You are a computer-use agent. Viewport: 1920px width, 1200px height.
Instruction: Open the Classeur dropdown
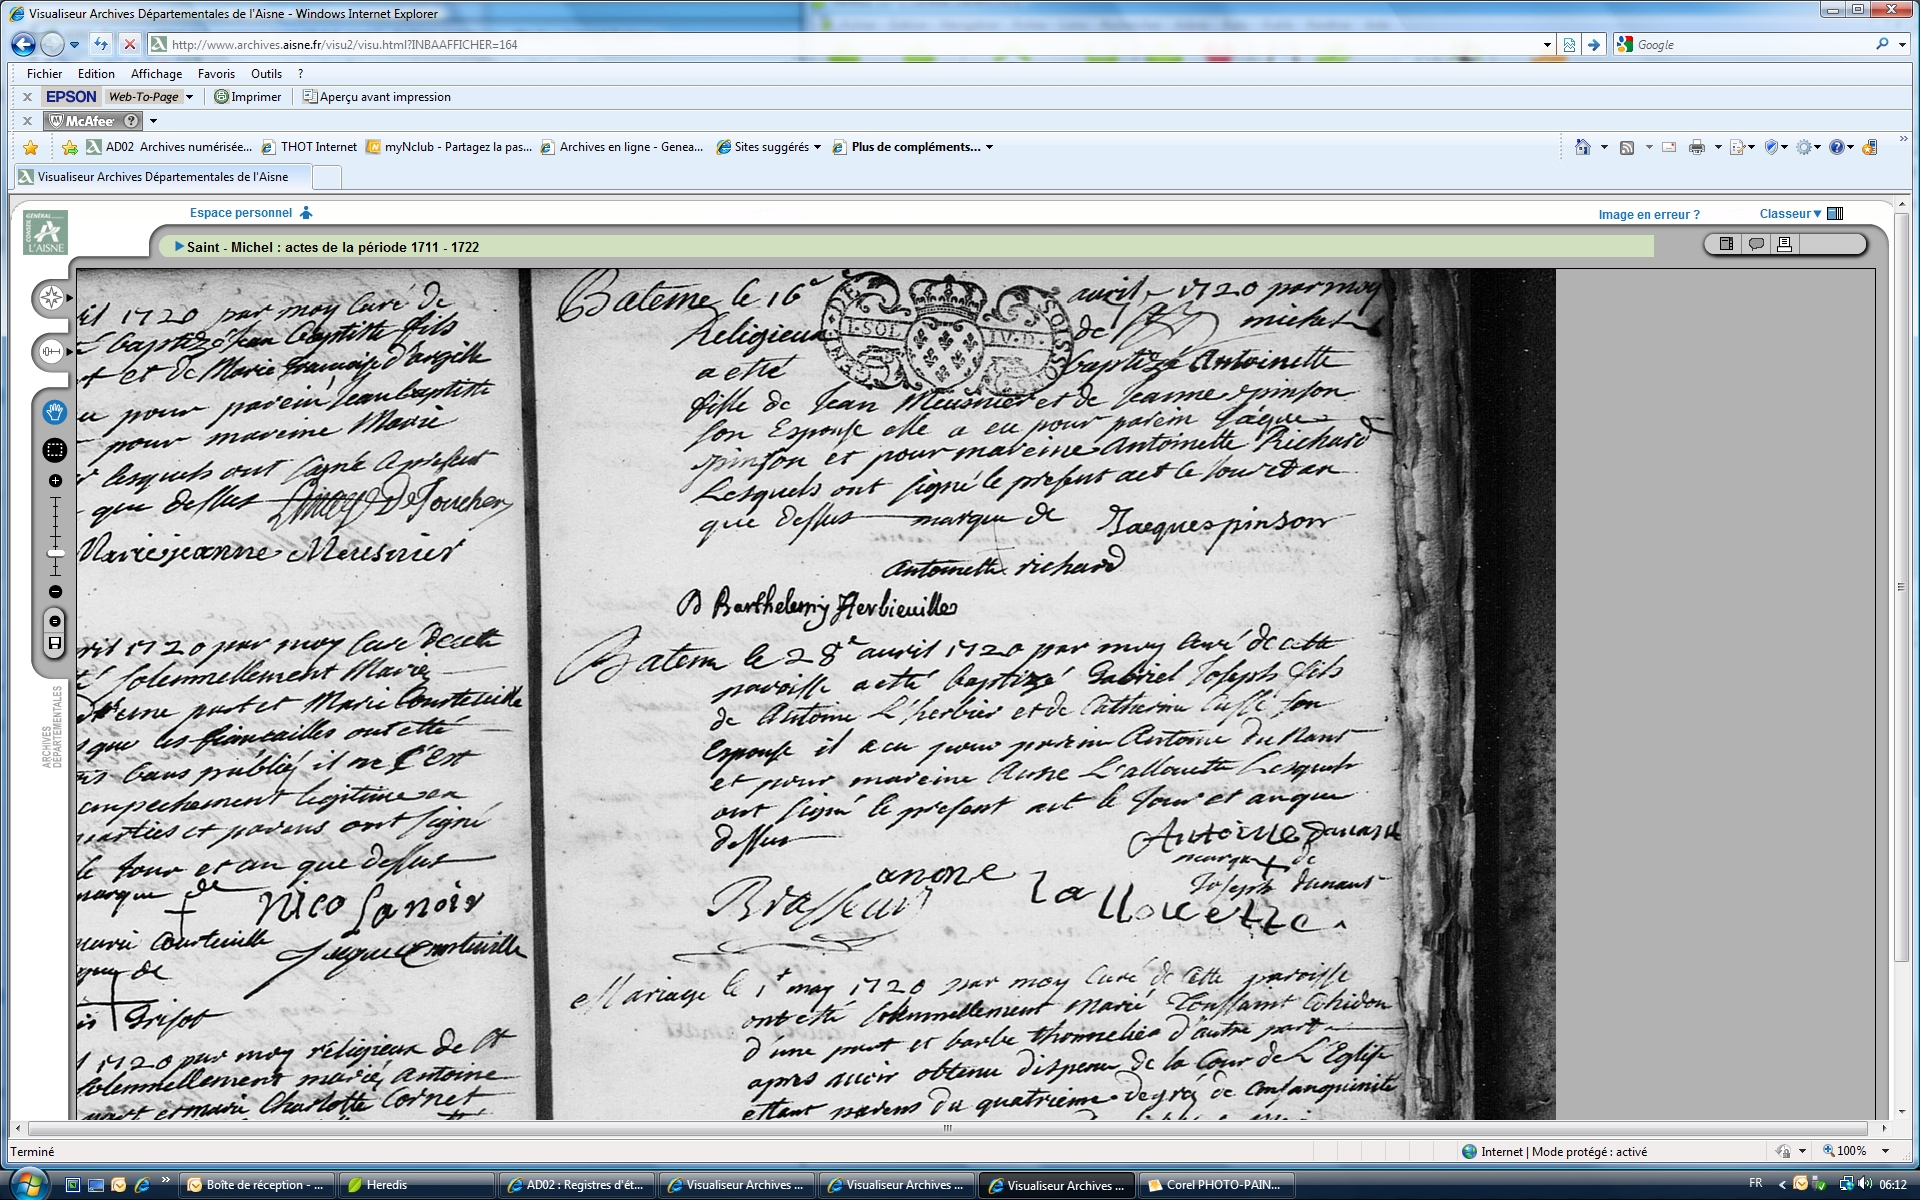[x=1790, y=214]
